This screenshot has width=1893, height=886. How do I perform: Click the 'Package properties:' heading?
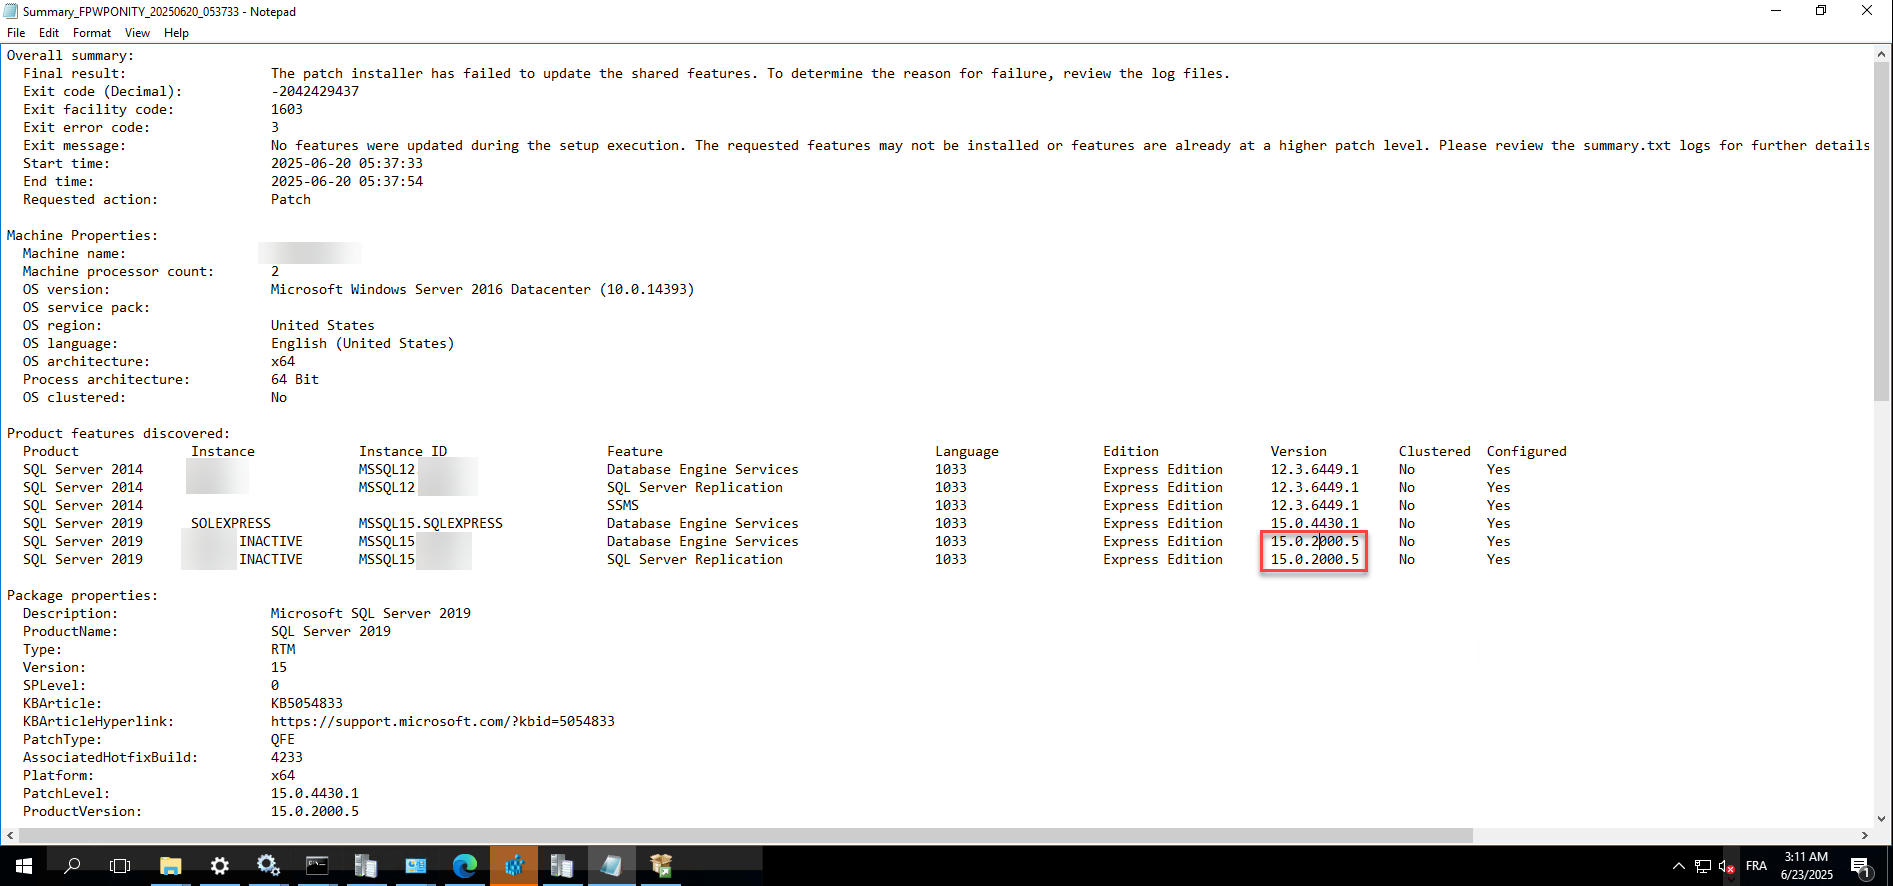[x=82, y=595]
